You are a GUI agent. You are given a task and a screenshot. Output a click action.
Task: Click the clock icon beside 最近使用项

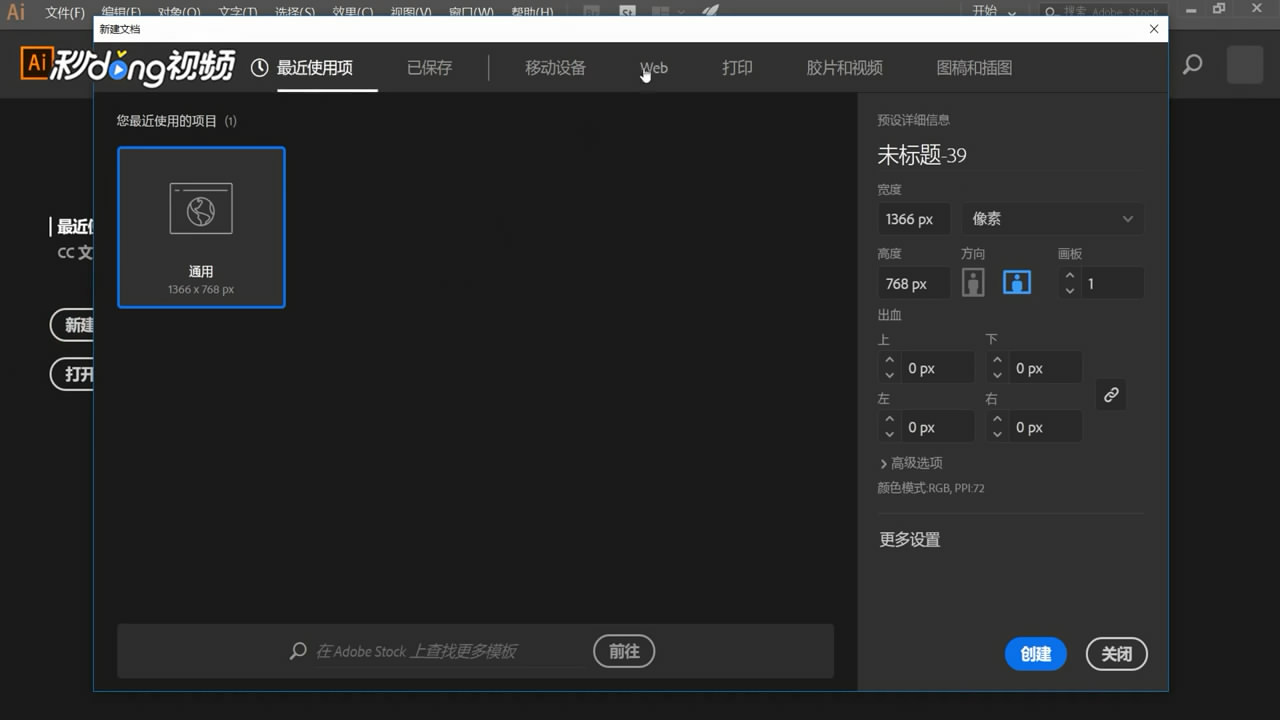click(x=258, y=67)
